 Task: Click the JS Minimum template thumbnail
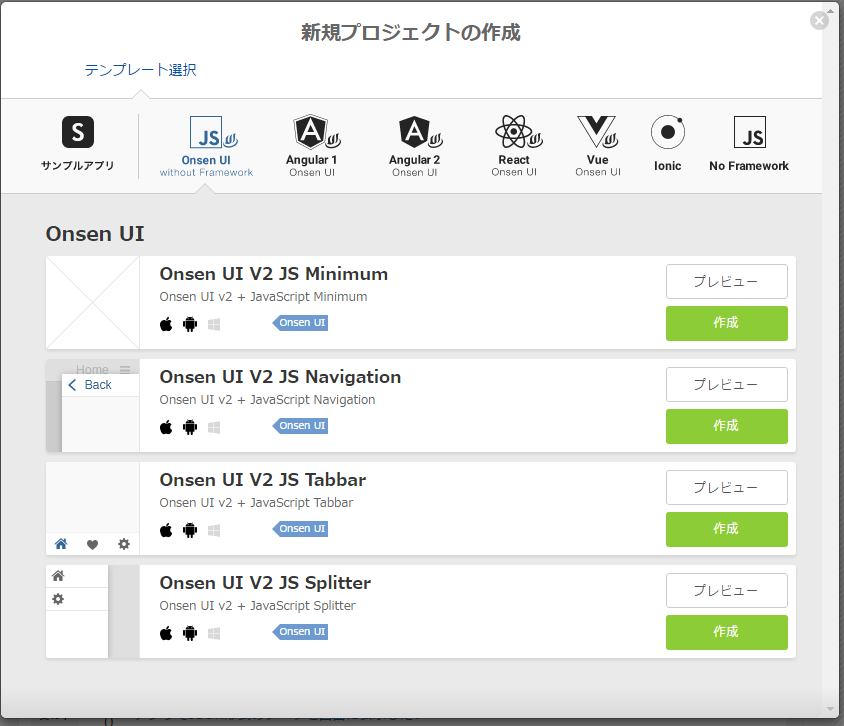[93, 302]
